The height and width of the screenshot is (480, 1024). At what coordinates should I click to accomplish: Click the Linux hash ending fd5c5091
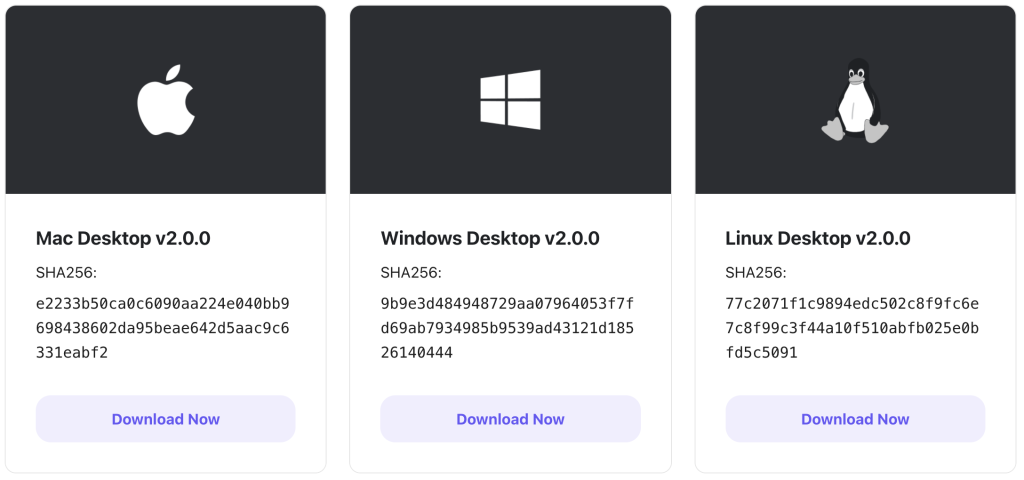click(x=761, y=353)
